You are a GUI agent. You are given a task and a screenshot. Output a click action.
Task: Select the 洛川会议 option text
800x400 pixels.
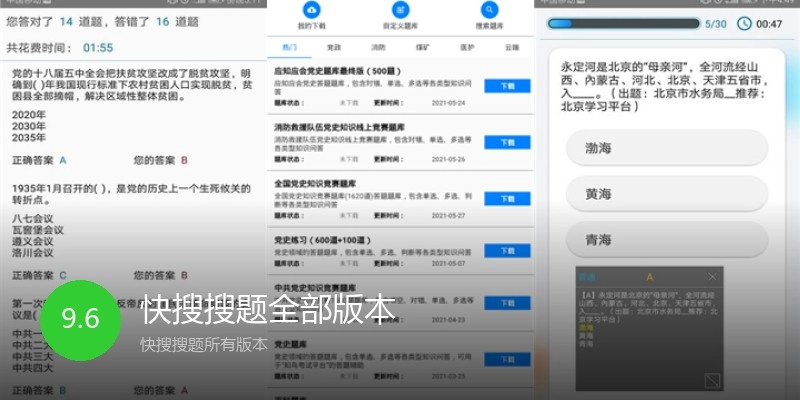pos(33,253)
